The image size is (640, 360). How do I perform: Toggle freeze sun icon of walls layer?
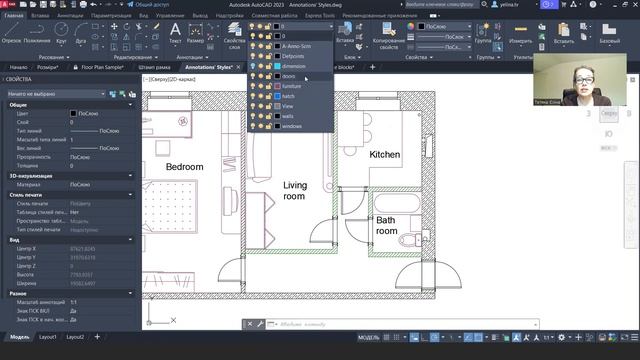260,116
